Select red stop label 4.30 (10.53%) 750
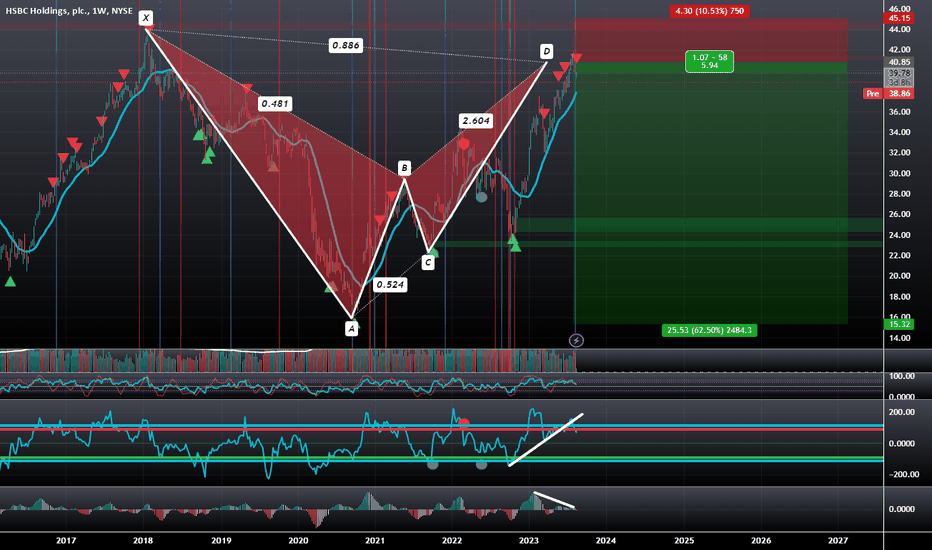 (x=709, y=11)
